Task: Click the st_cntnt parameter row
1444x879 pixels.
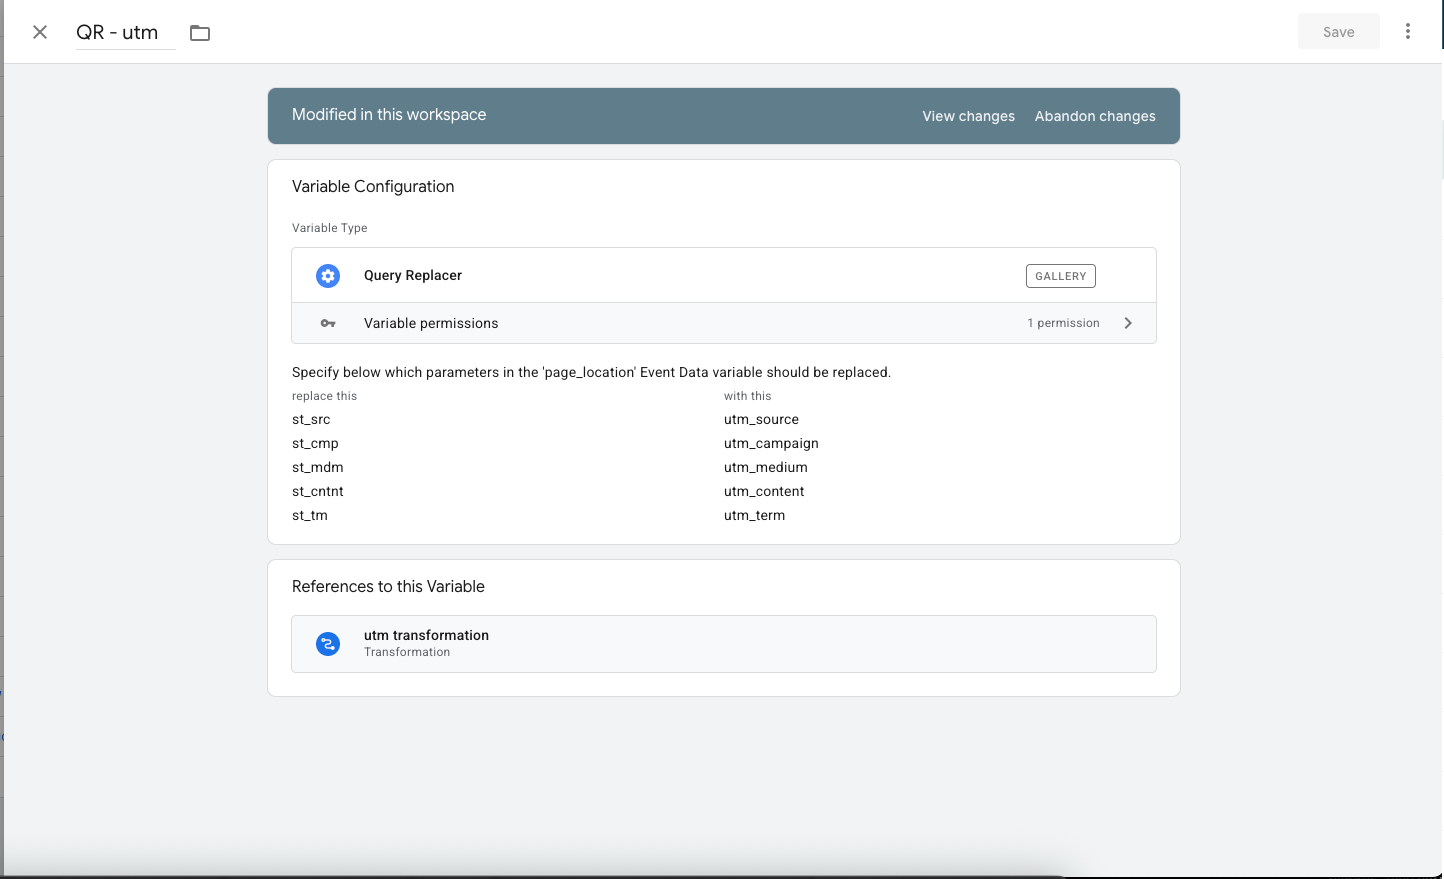Action: [318, 492]
